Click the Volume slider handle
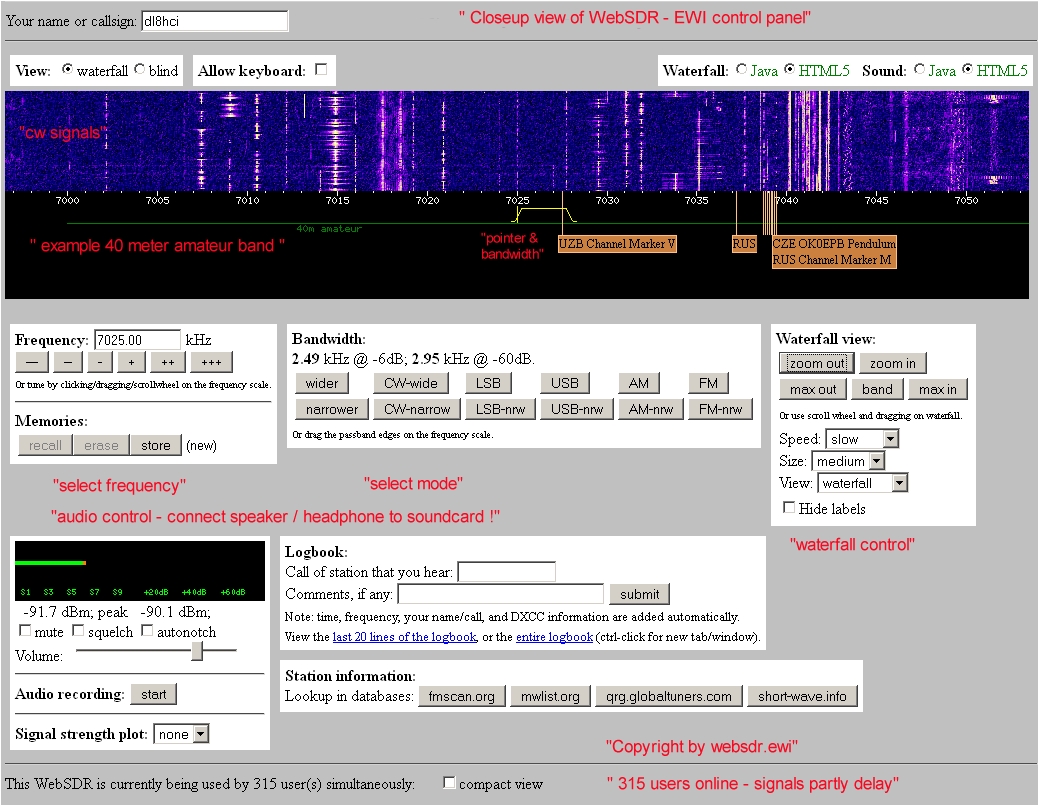1039x806 pixels. coord(197,651)
